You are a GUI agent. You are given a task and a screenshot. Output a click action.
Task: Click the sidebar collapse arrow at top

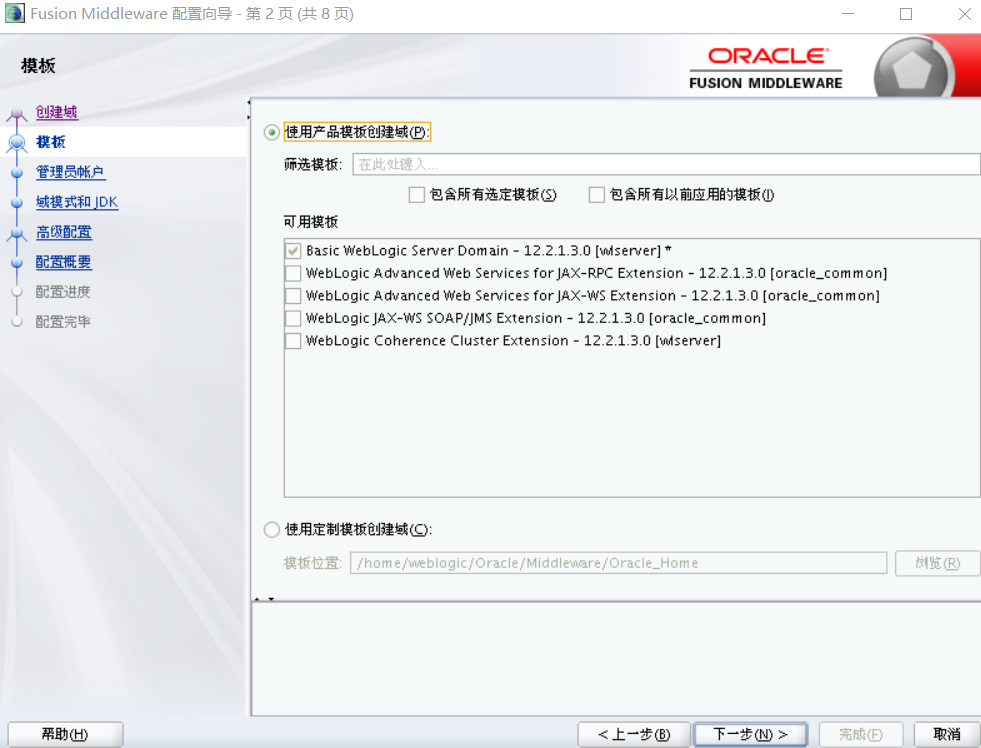(248, 101)
